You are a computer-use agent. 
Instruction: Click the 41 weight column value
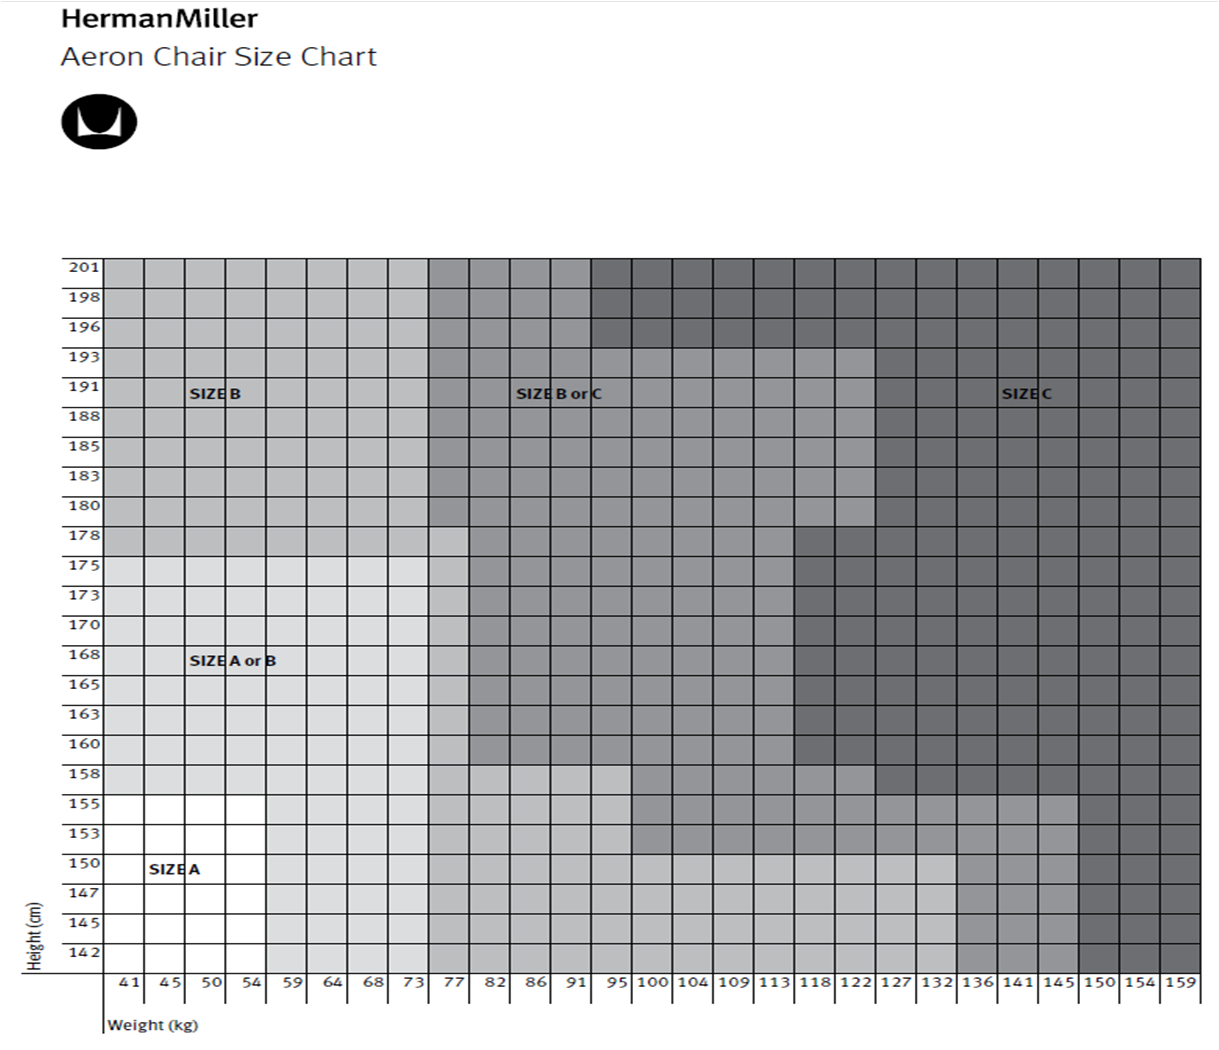(x=129, y=982)
